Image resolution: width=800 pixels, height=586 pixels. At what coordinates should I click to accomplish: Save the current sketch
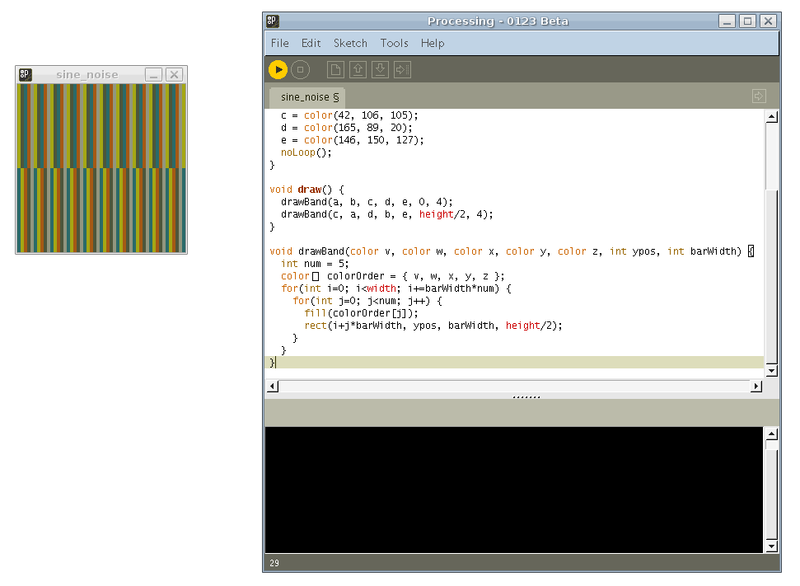tap(381, 69)
